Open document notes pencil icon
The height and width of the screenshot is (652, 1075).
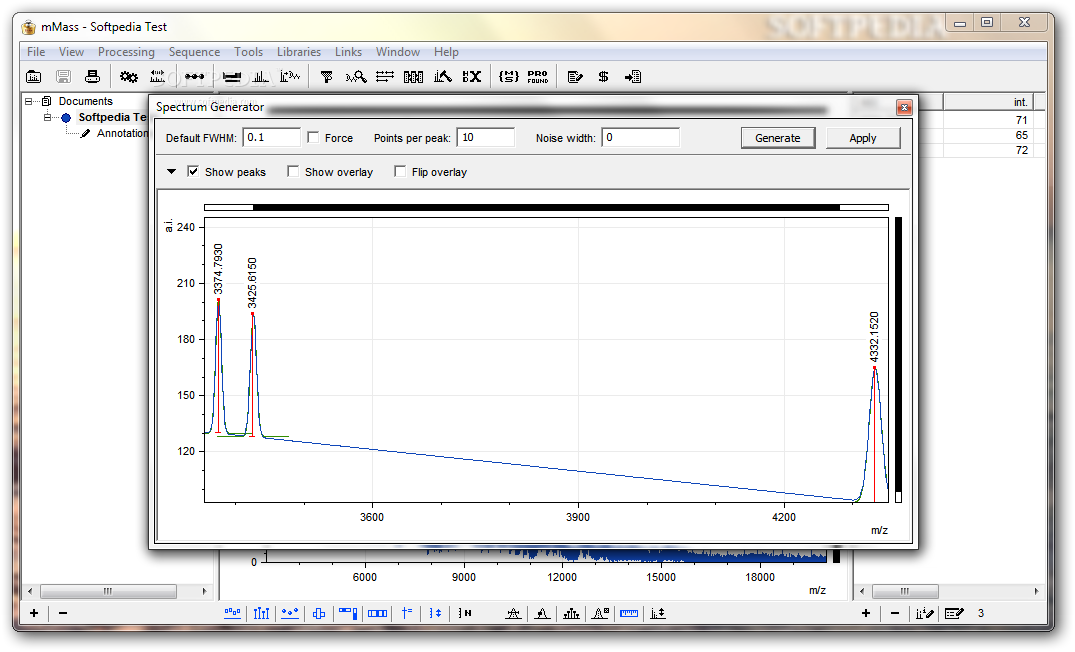(x=575, y=77)
